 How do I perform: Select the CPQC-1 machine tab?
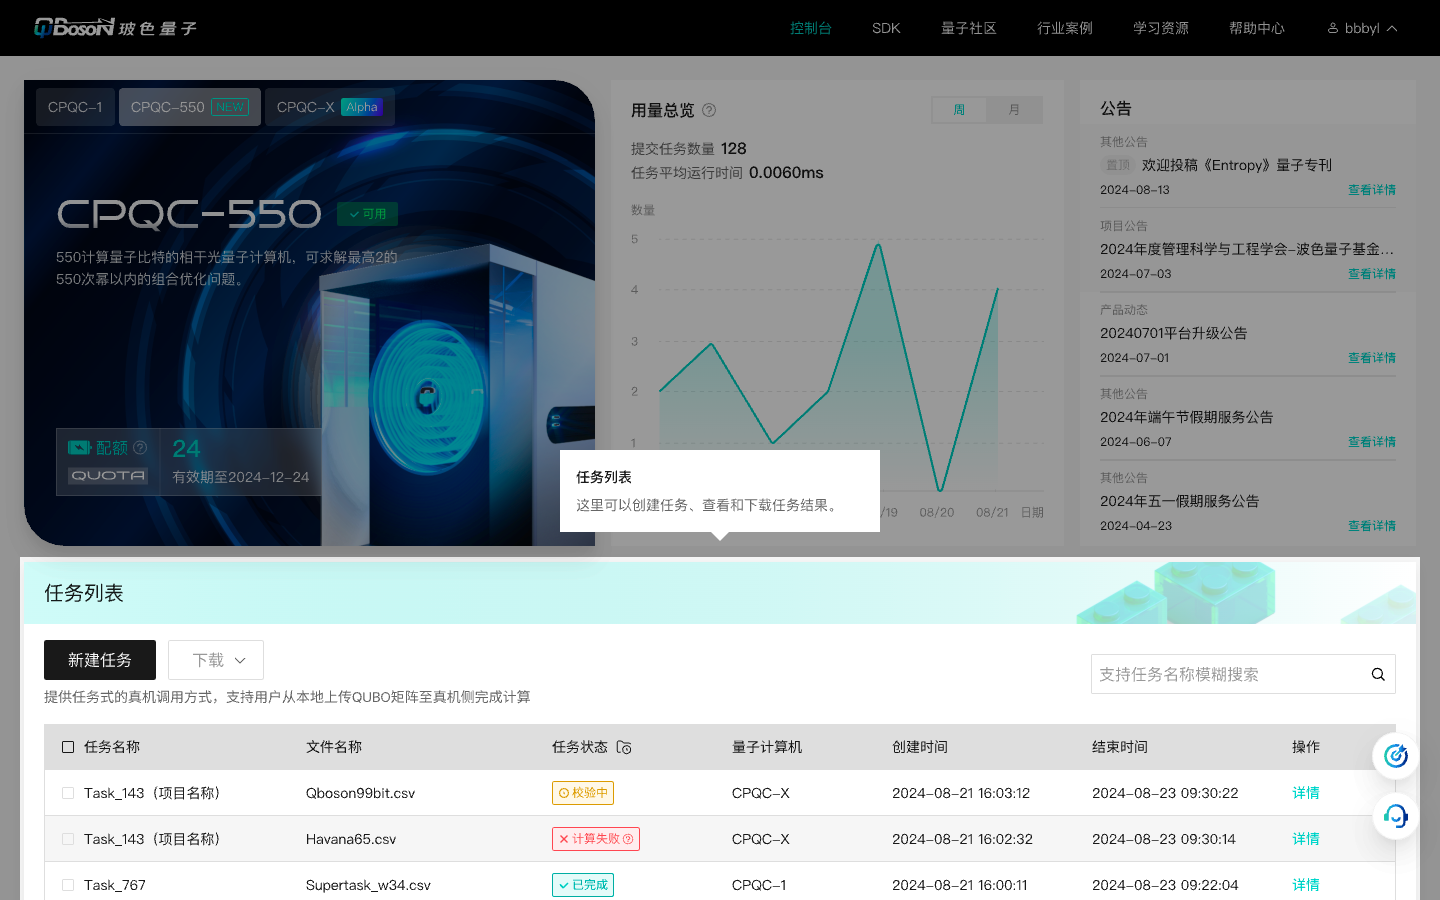pyautogui.click(x=75, y=107)
